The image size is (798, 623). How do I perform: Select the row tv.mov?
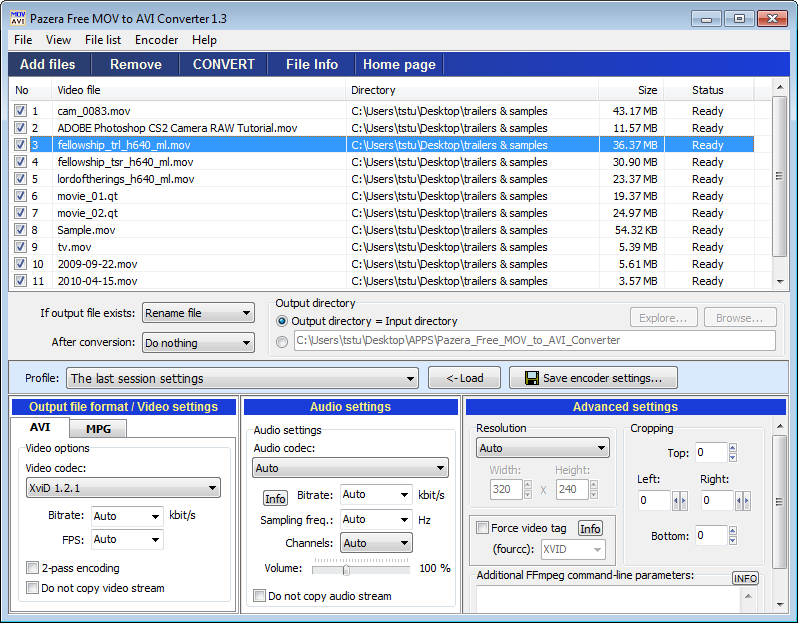pos(382,247)
